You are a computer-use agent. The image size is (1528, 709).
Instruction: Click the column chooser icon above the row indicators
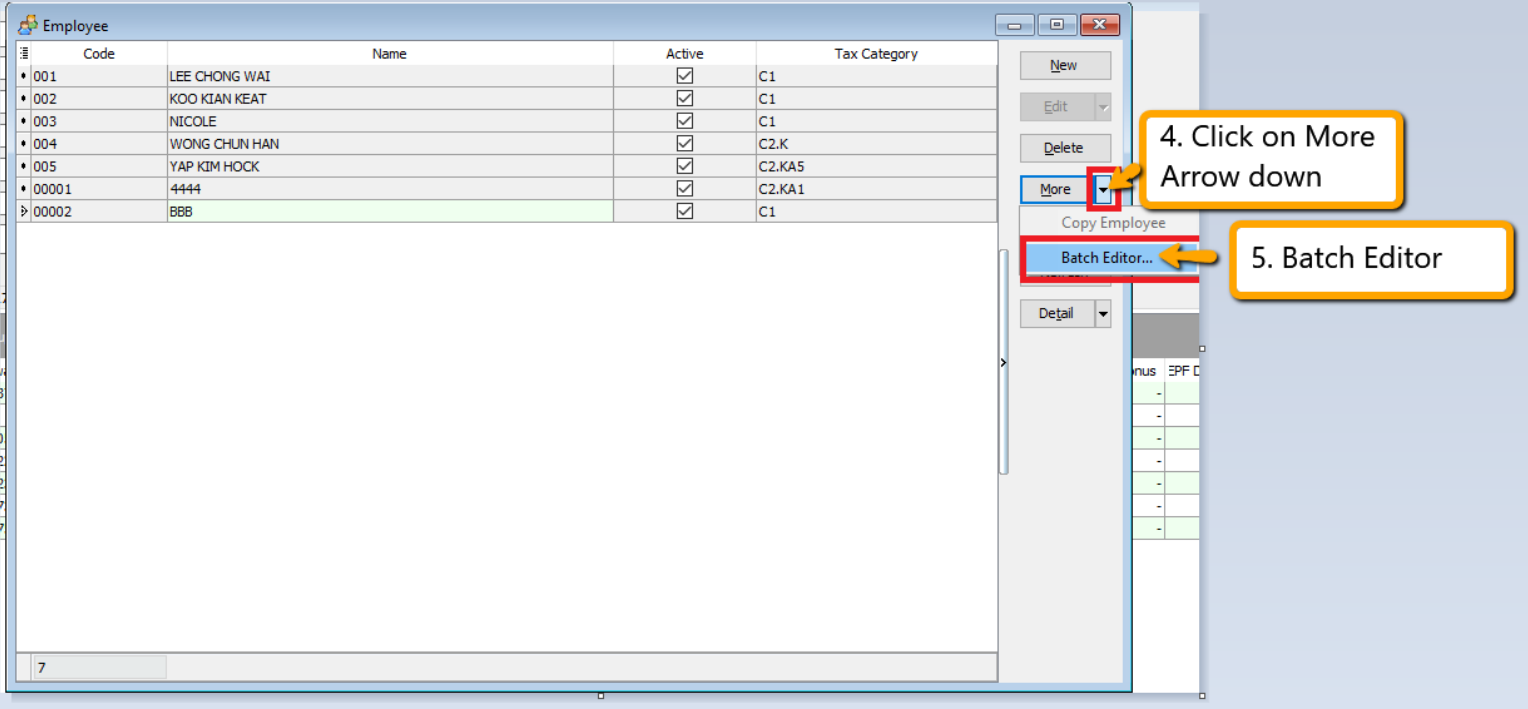coord(23,53)
